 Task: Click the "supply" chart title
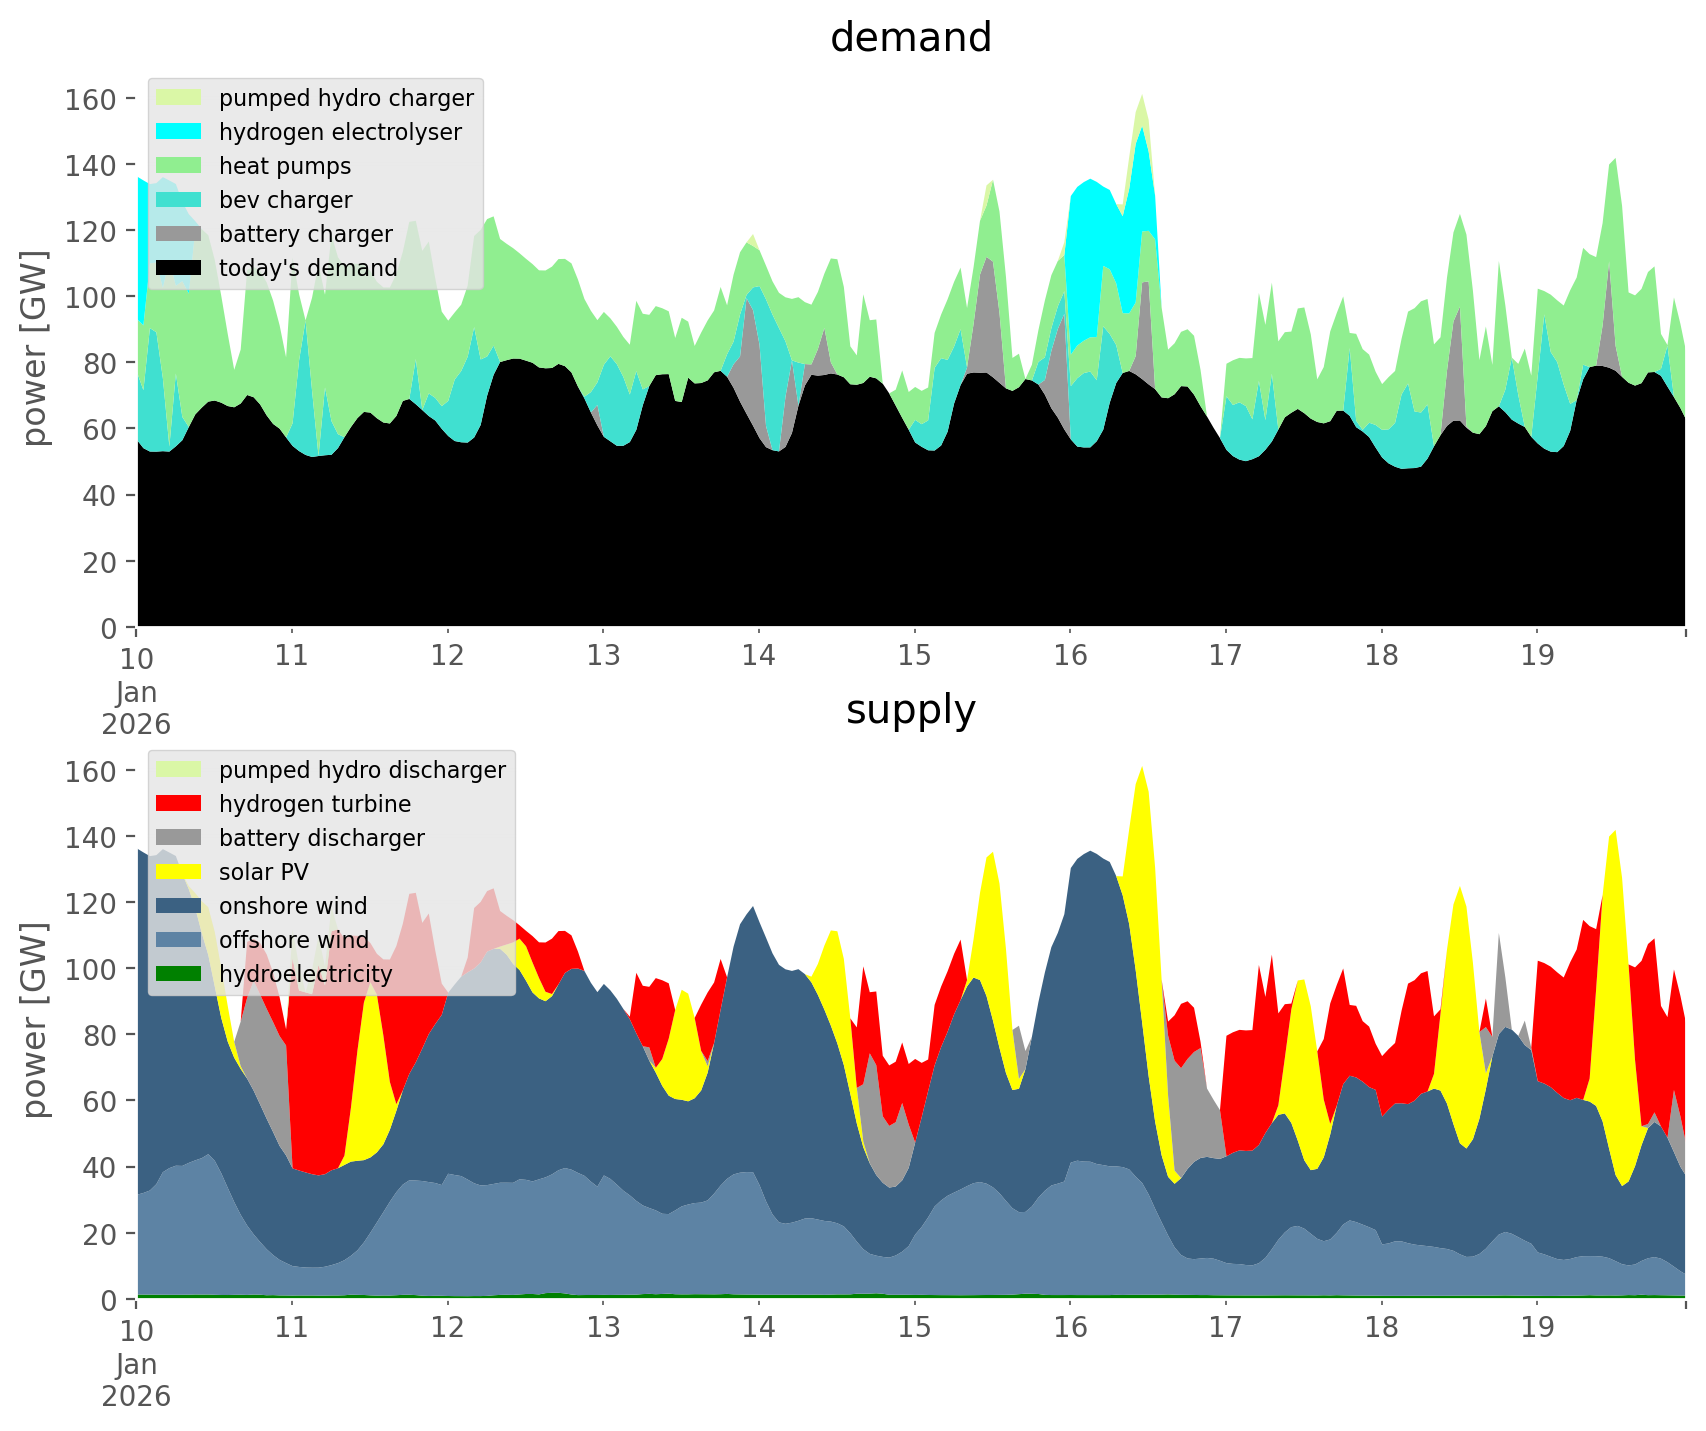(910, 710)
